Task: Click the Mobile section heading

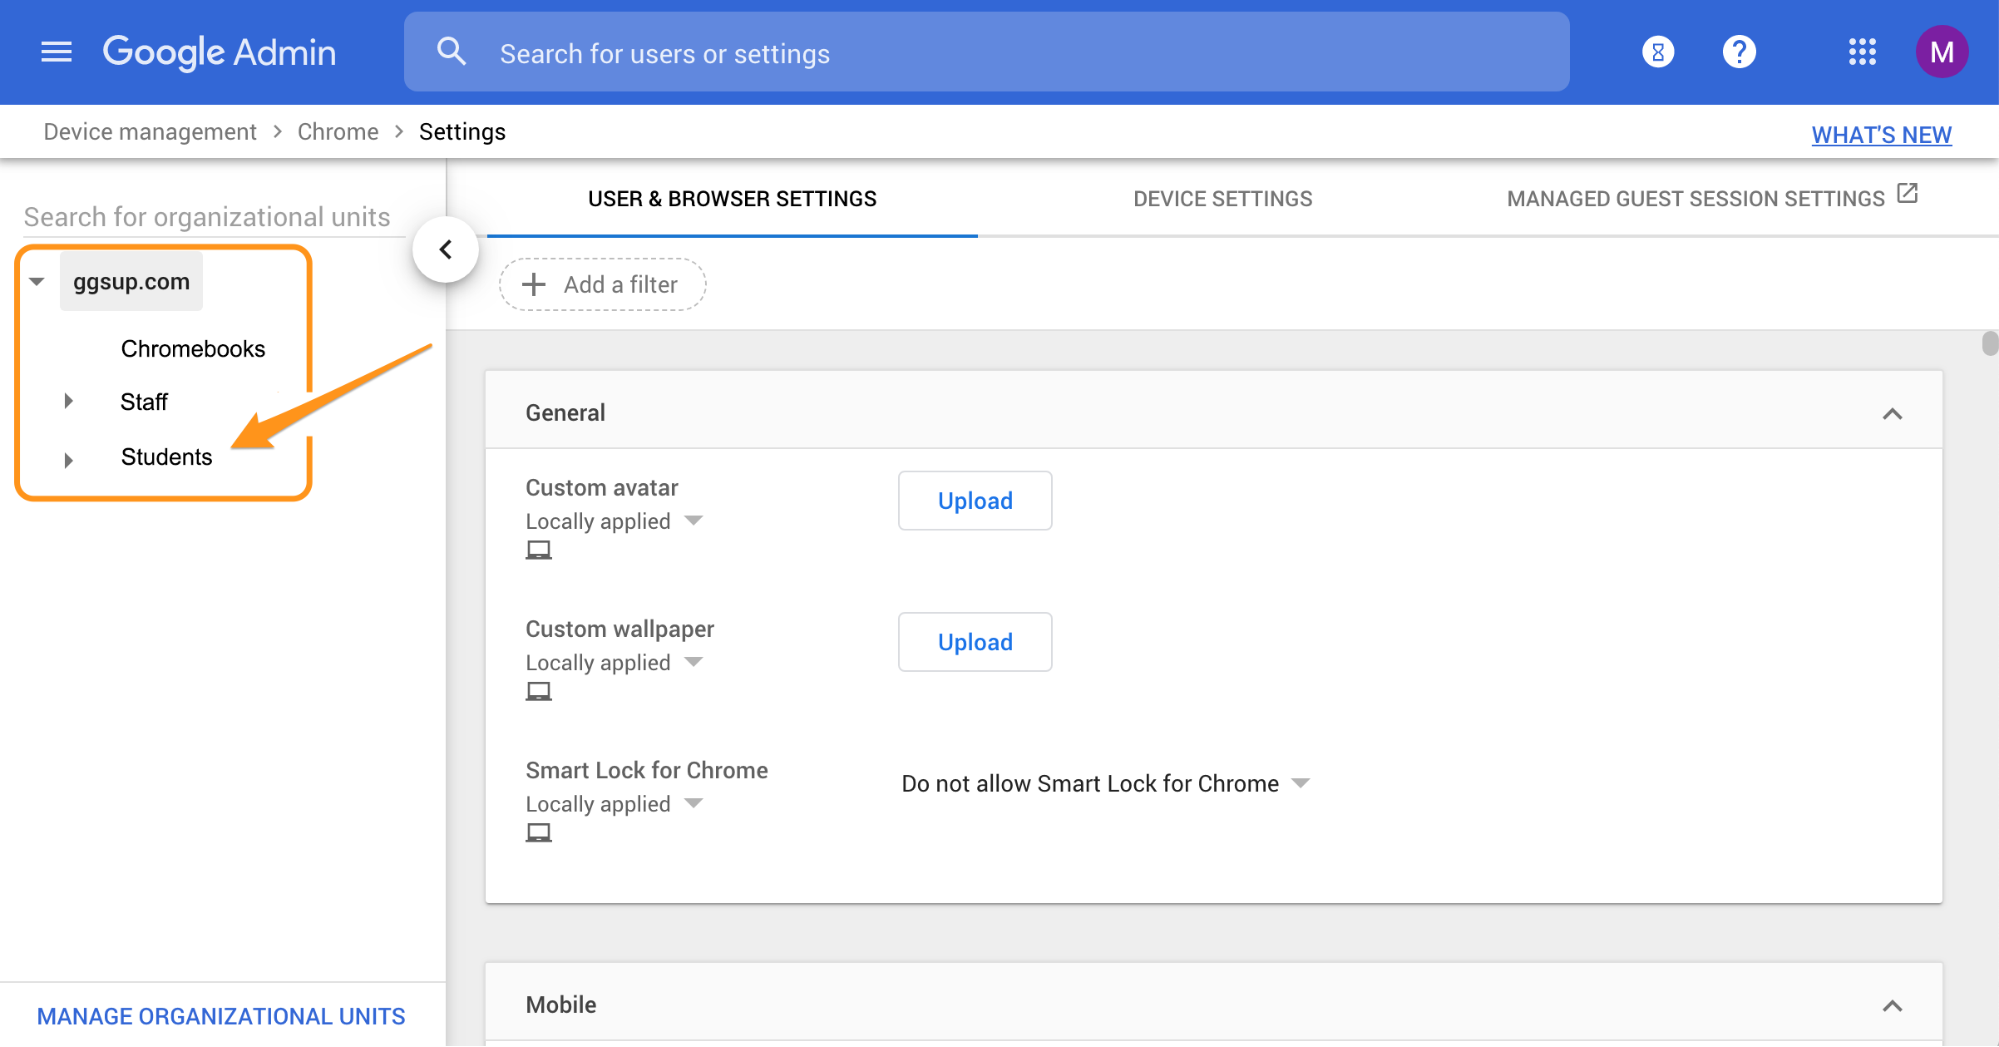Action: pos(561,1005)
